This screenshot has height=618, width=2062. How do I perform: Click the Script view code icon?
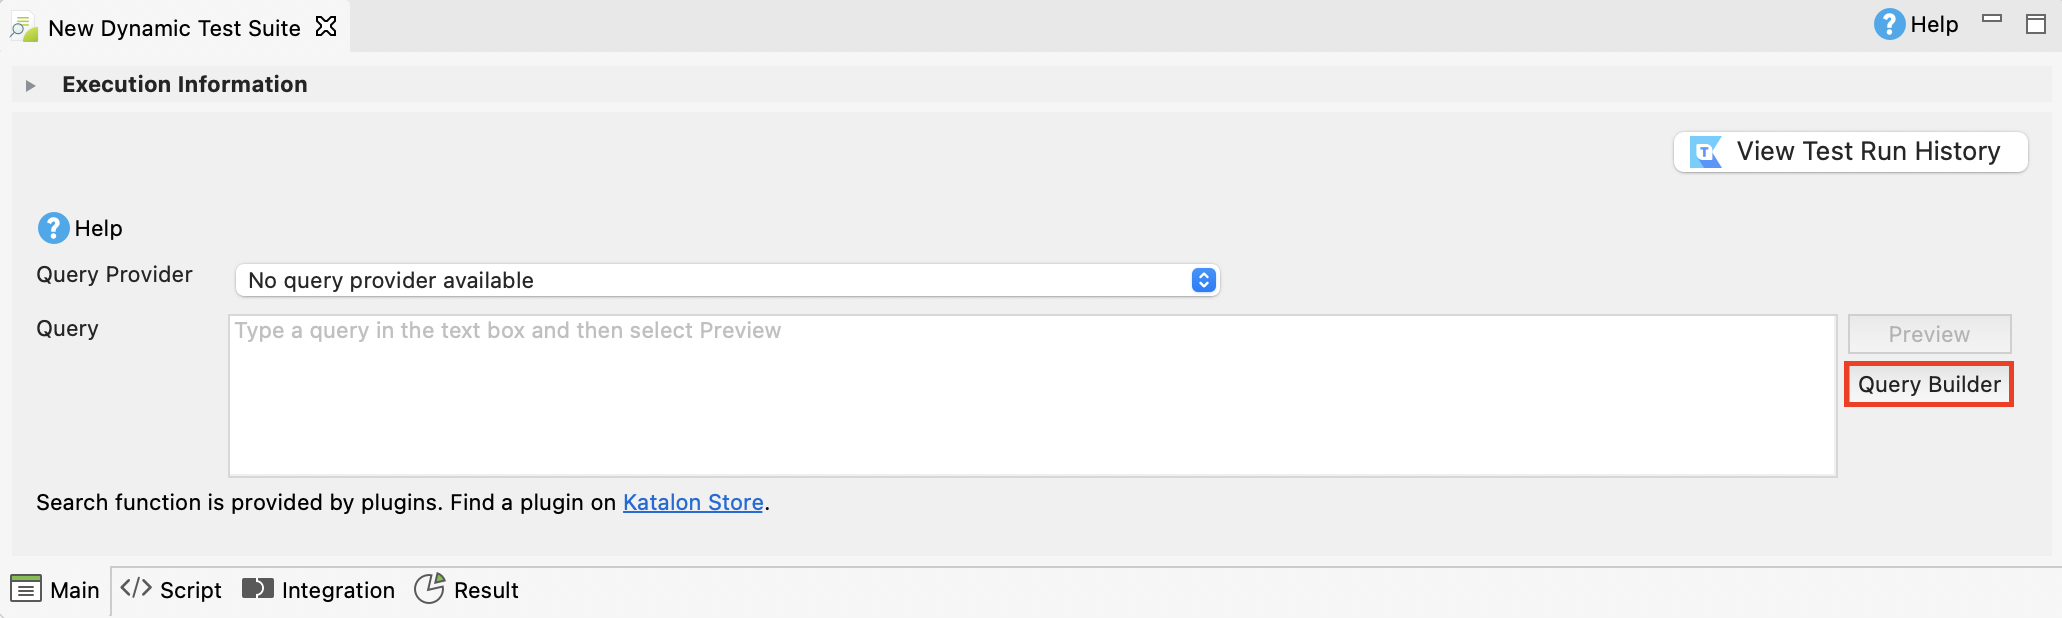(x=137, y=589)
